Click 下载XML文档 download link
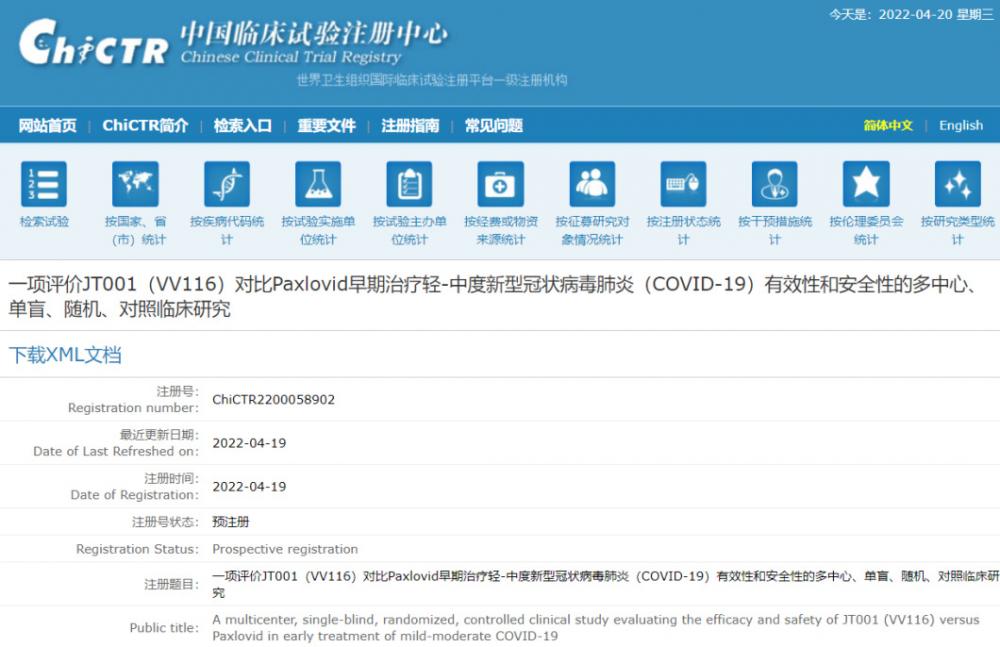1000x647 pixels. (65, 355)
